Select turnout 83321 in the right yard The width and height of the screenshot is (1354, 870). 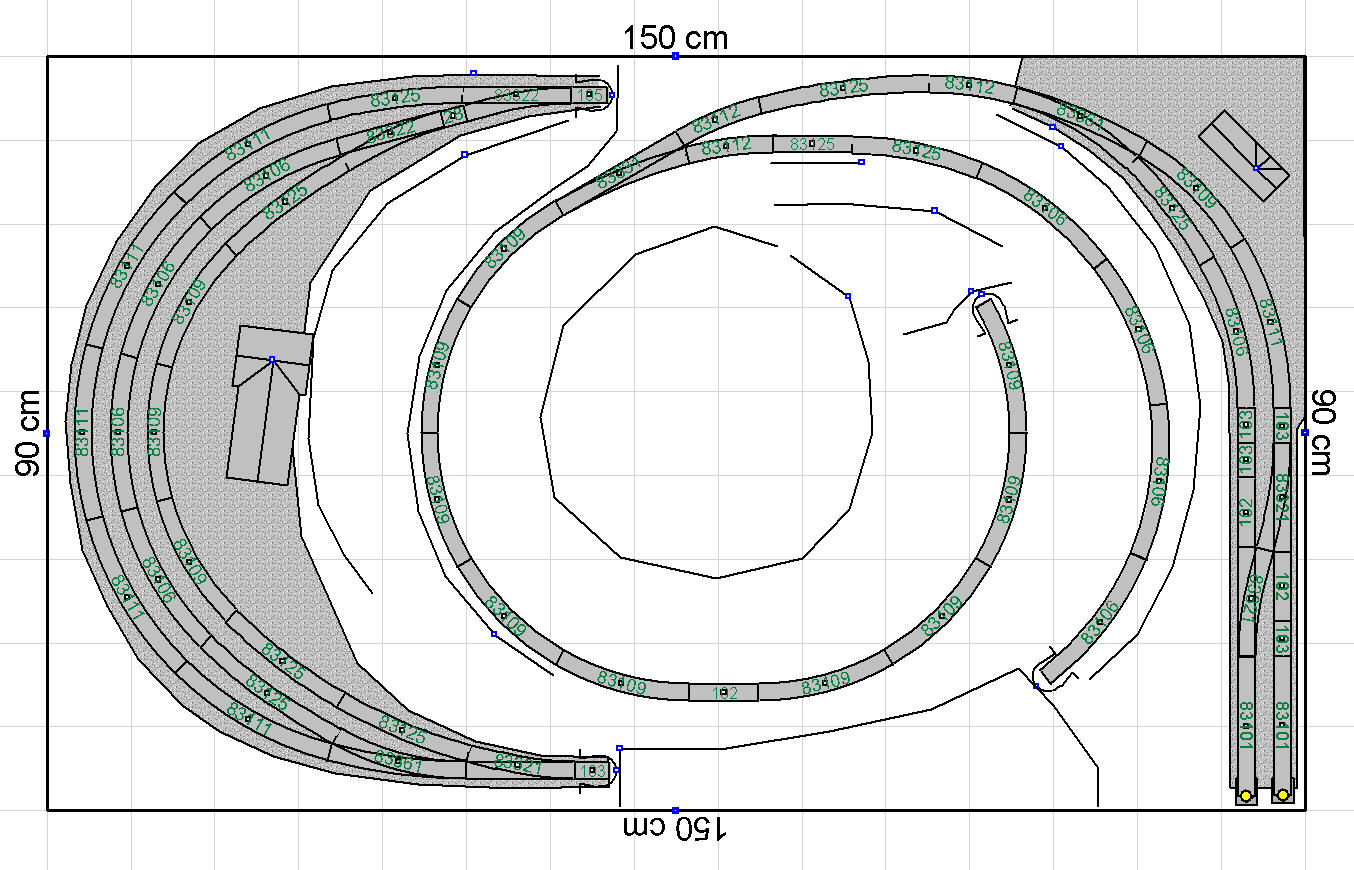[1248, 600]
